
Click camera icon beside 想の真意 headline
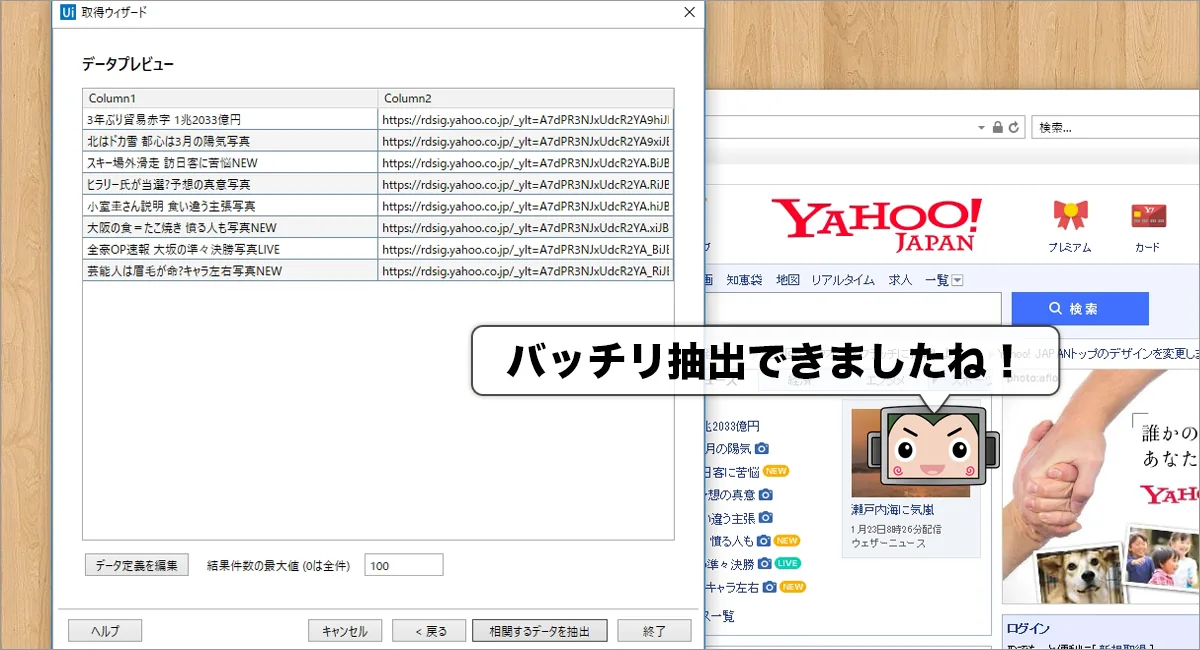click(x=766, y=494)
